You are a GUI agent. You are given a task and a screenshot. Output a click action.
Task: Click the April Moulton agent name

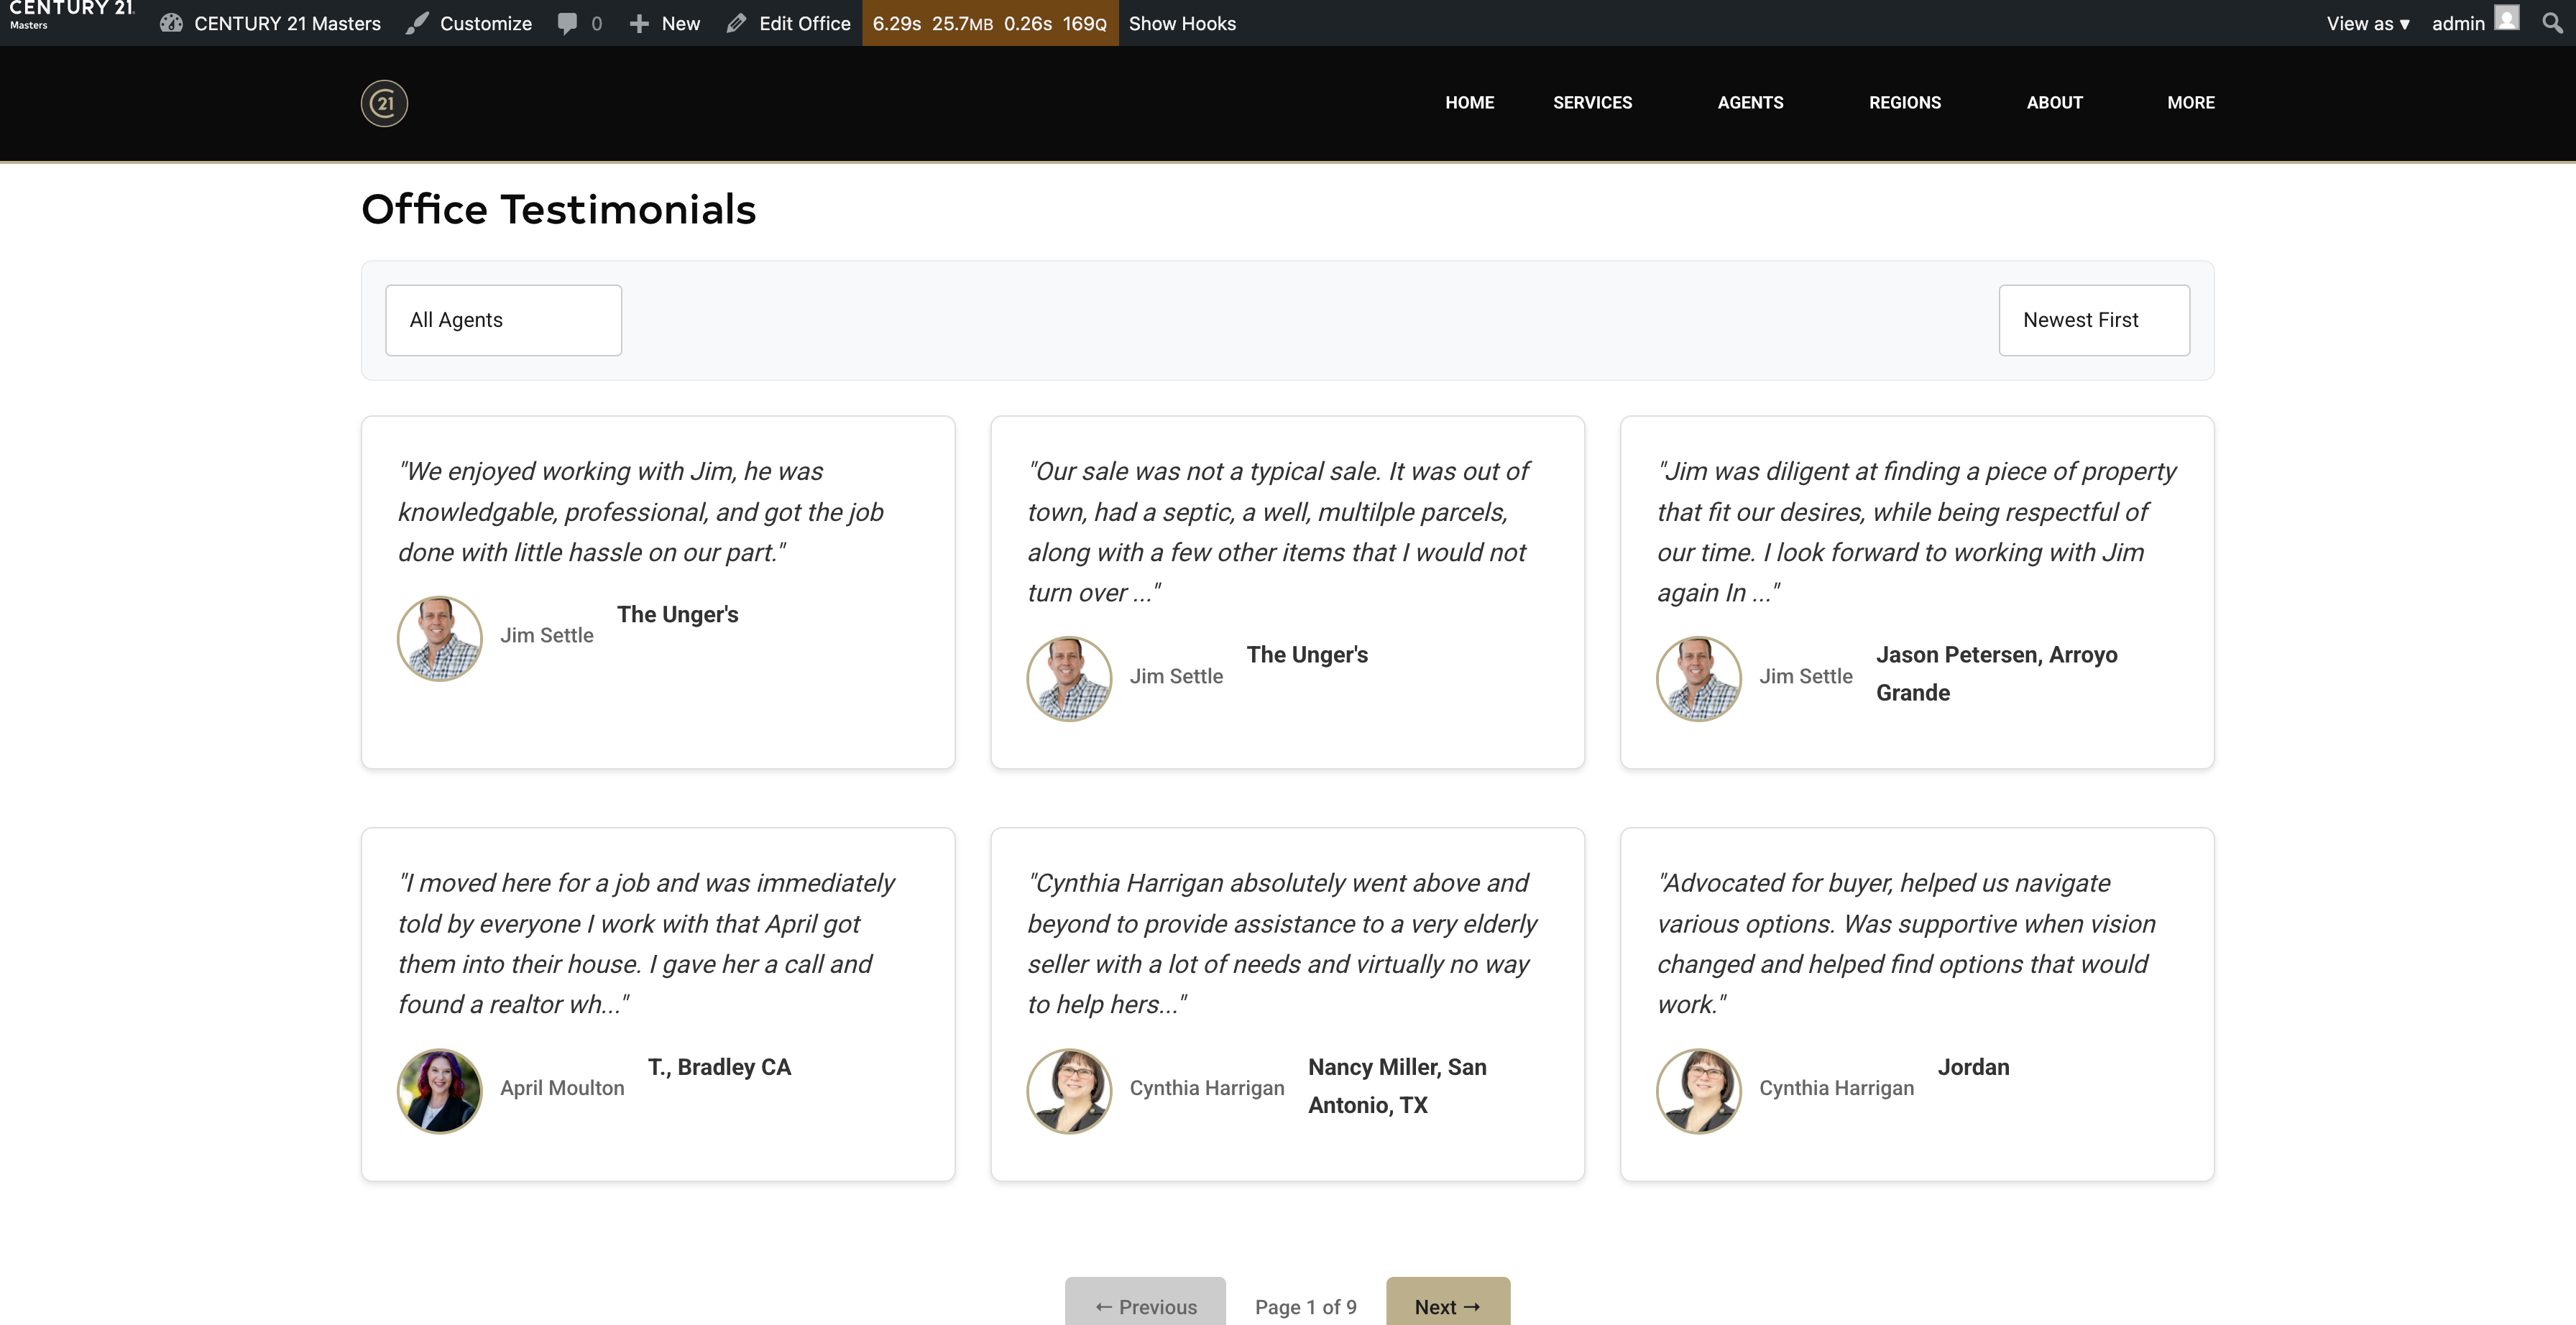(x=562, y=1088)
